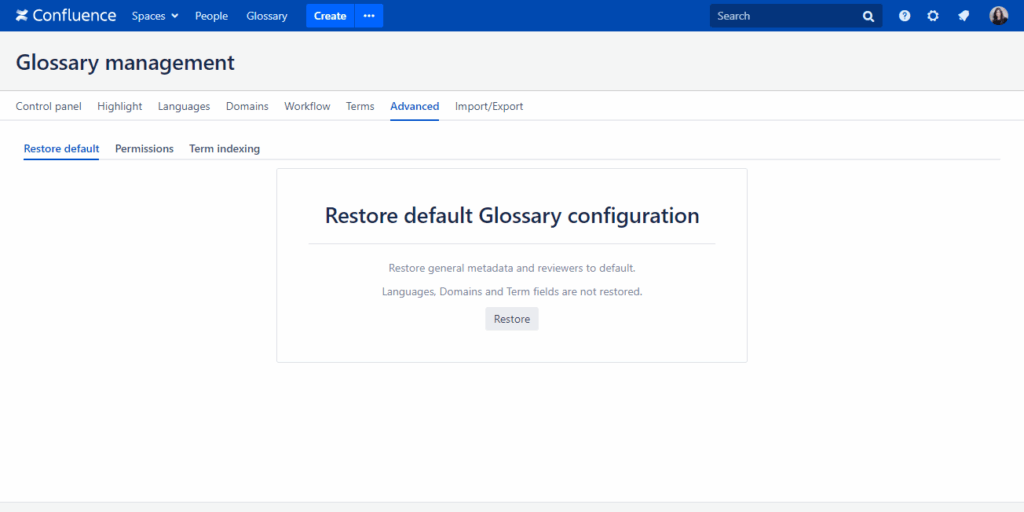
Task: Select the Import/Export tab
Action: click(489, 106)
